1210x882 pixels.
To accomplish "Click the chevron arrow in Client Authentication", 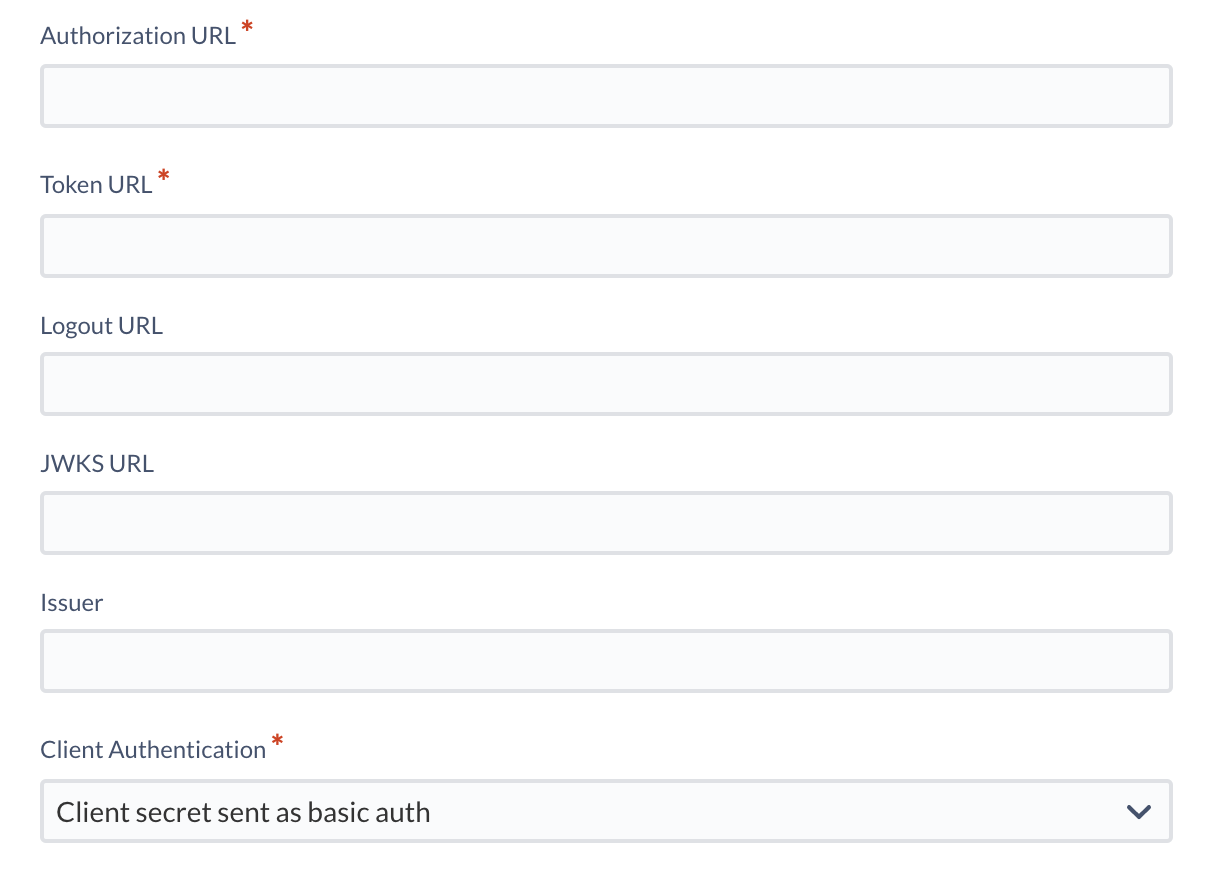I will (1139, 811).
